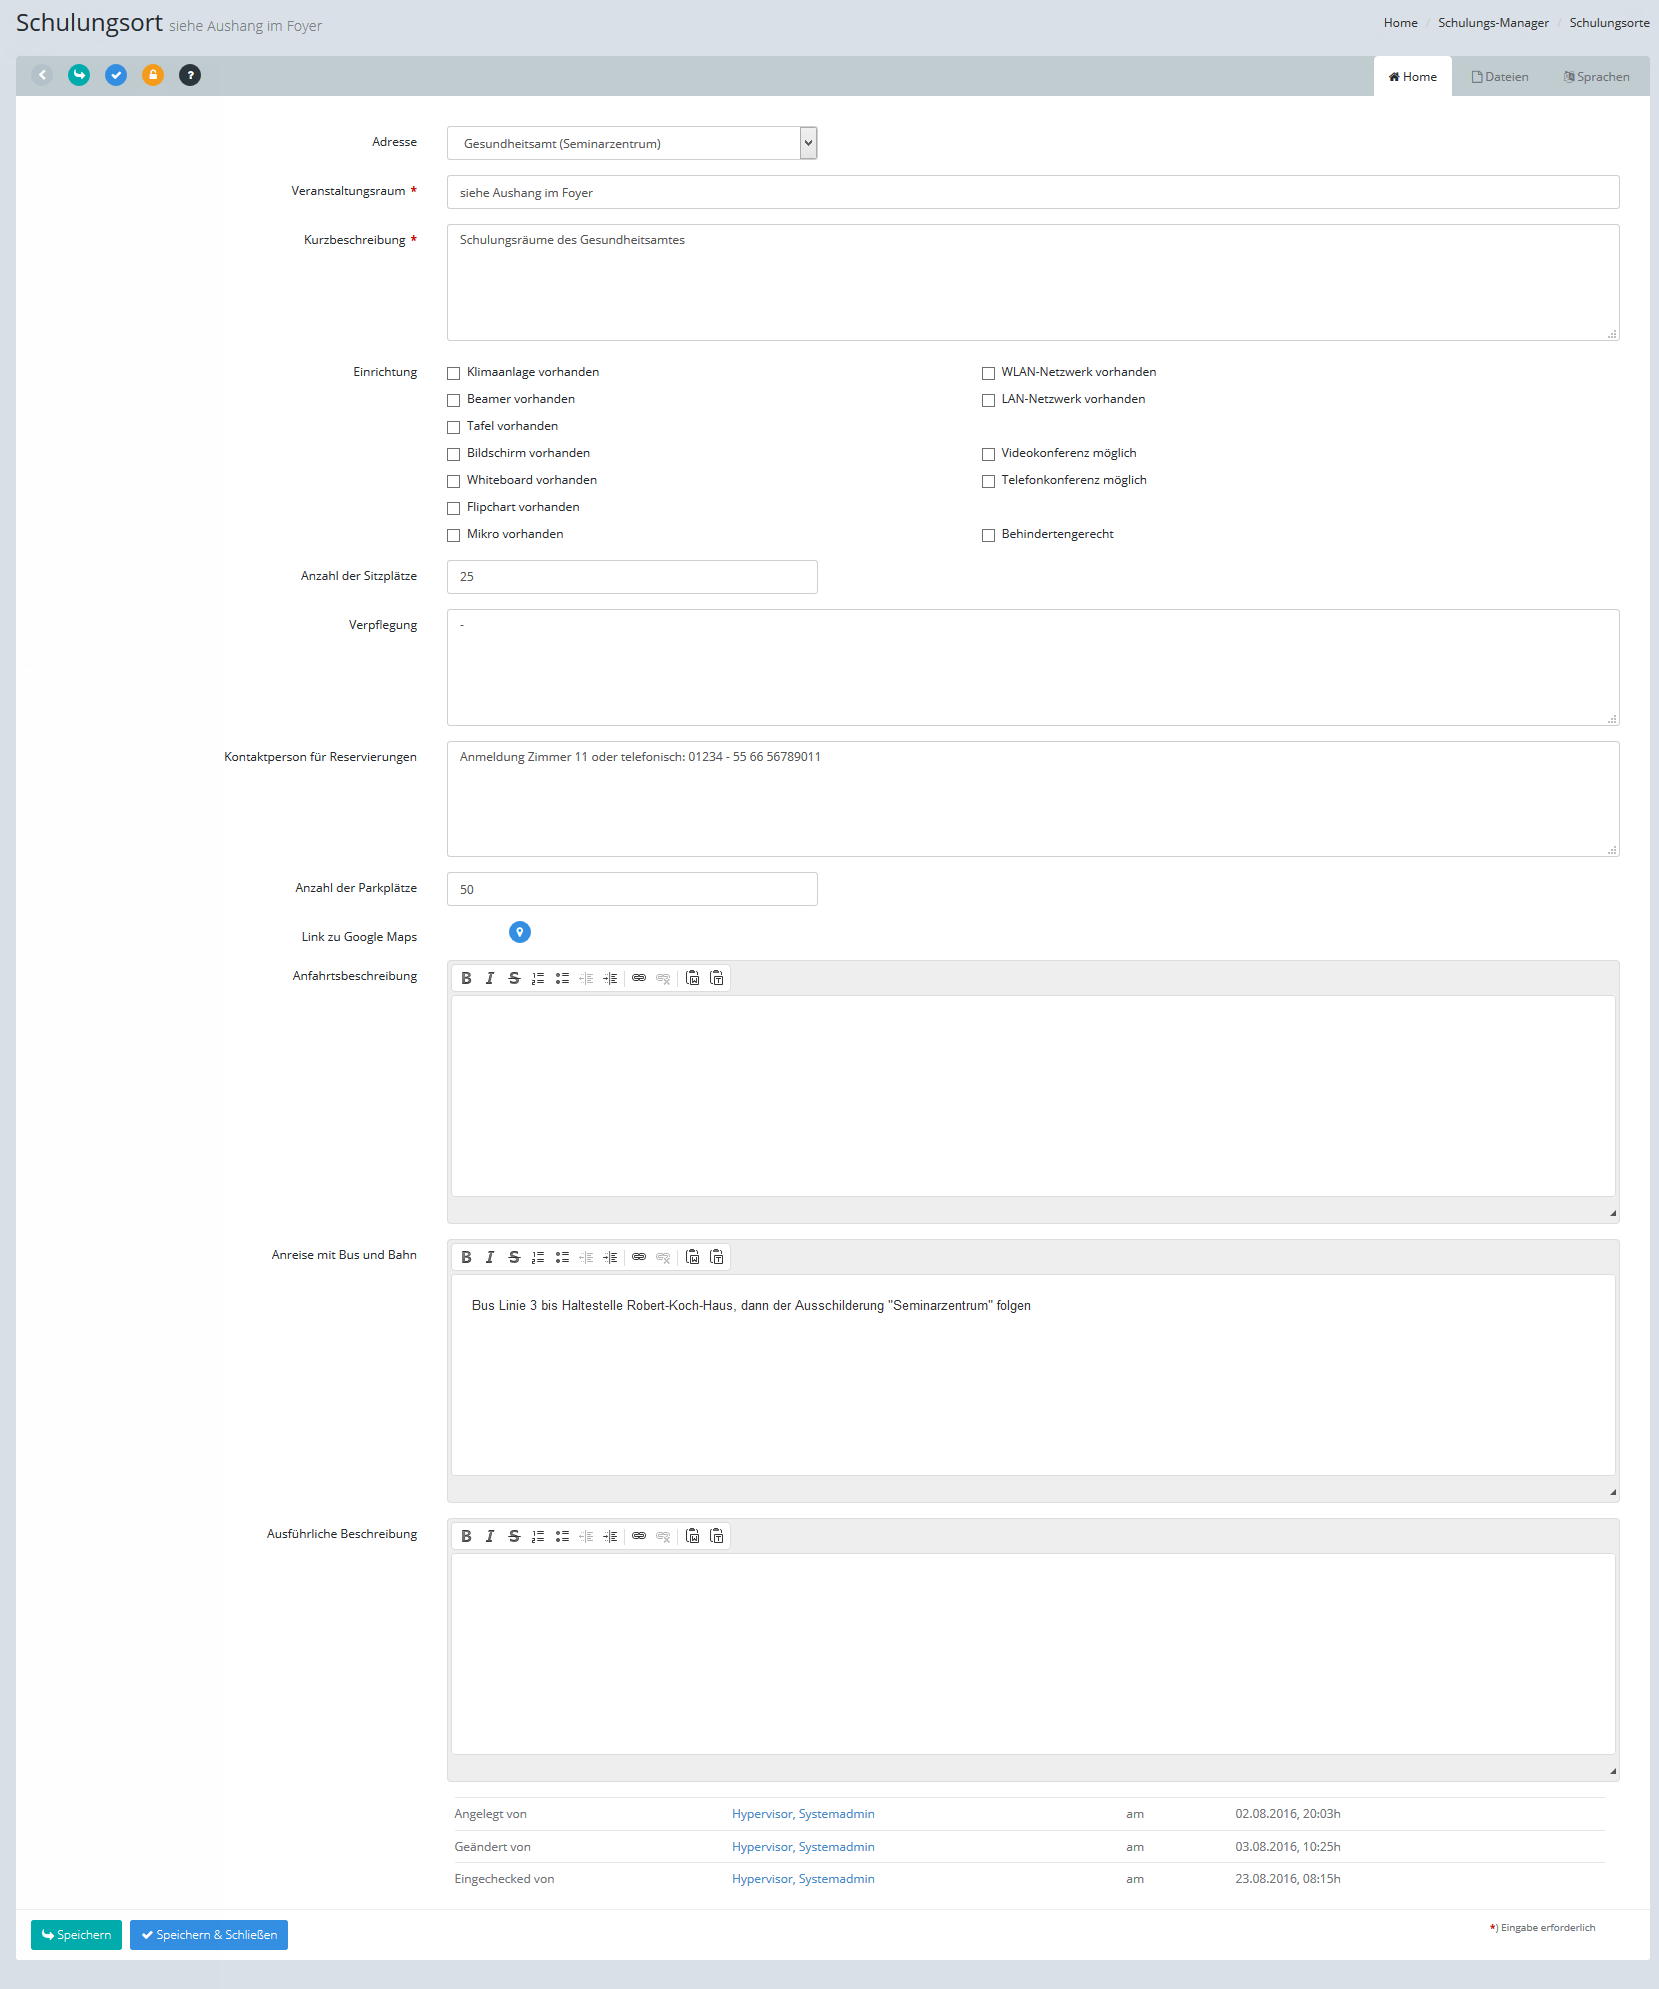Click the blue checkmark icon in the top toolbar
This screenshot has height=1989, width=1659.
tap(116, 75)
